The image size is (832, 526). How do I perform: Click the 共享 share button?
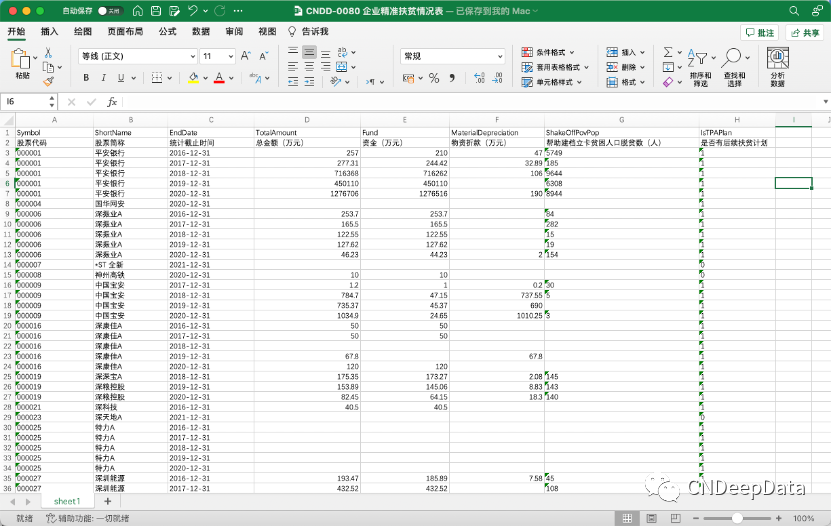[805, 32]
